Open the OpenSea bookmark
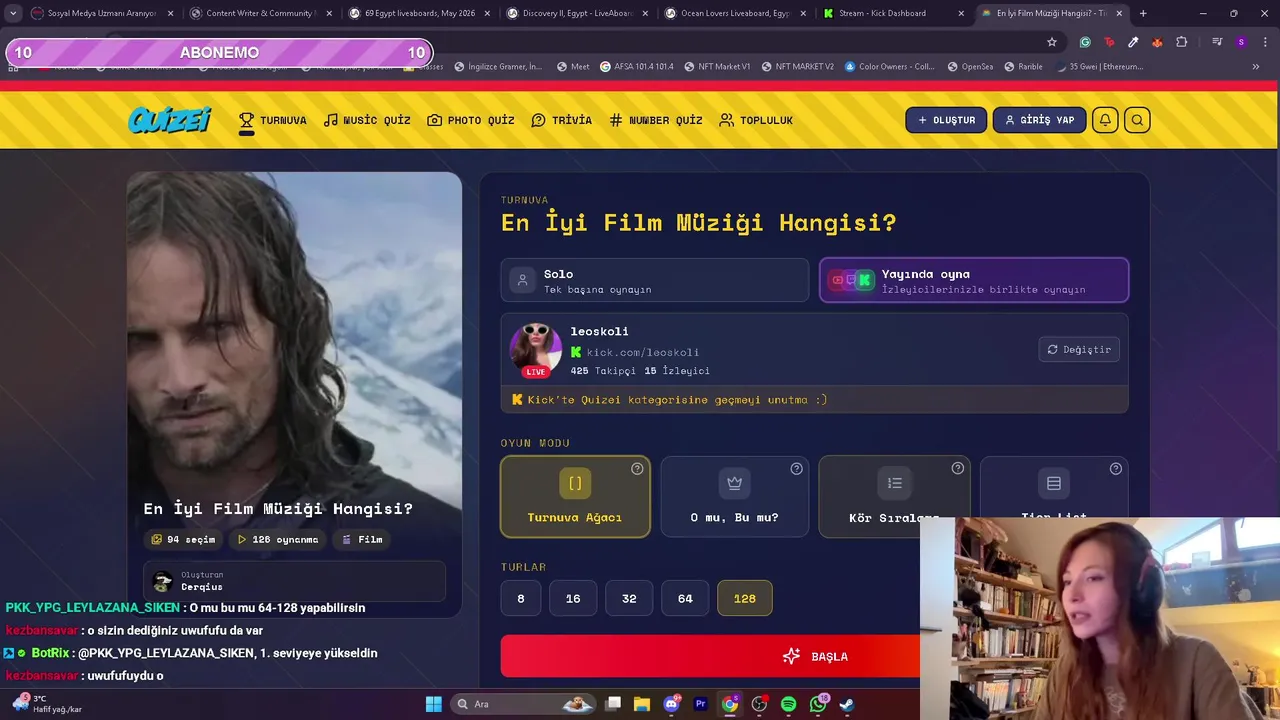Screen dimensions: 1280x720 970,67
